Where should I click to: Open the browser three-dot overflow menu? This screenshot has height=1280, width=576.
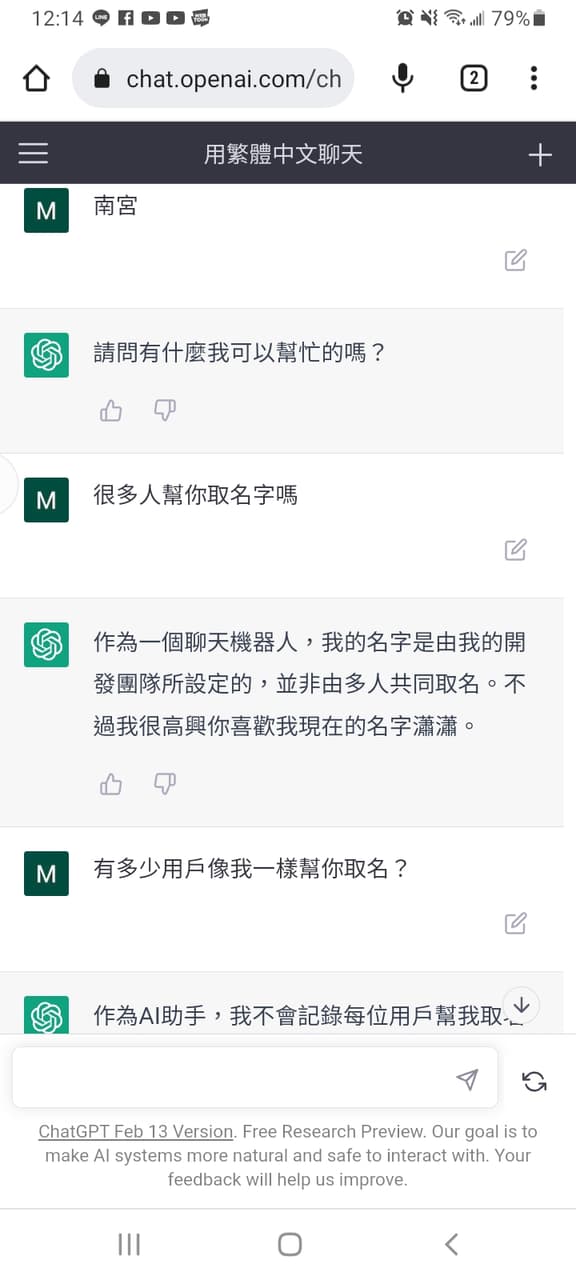click(534, 78)
